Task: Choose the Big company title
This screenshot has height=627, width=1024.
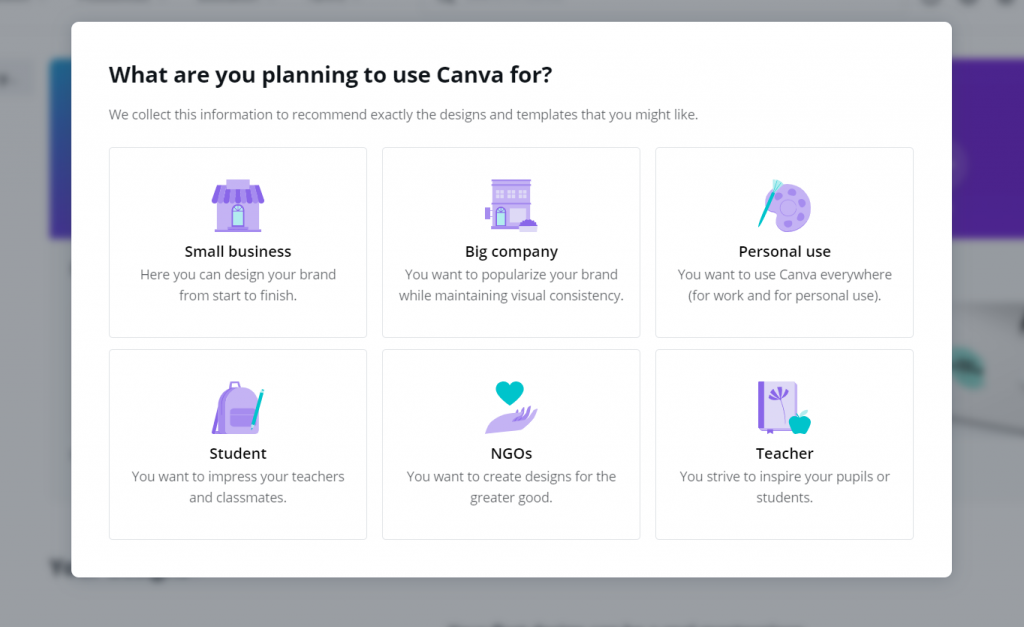Action: [511, 252]
